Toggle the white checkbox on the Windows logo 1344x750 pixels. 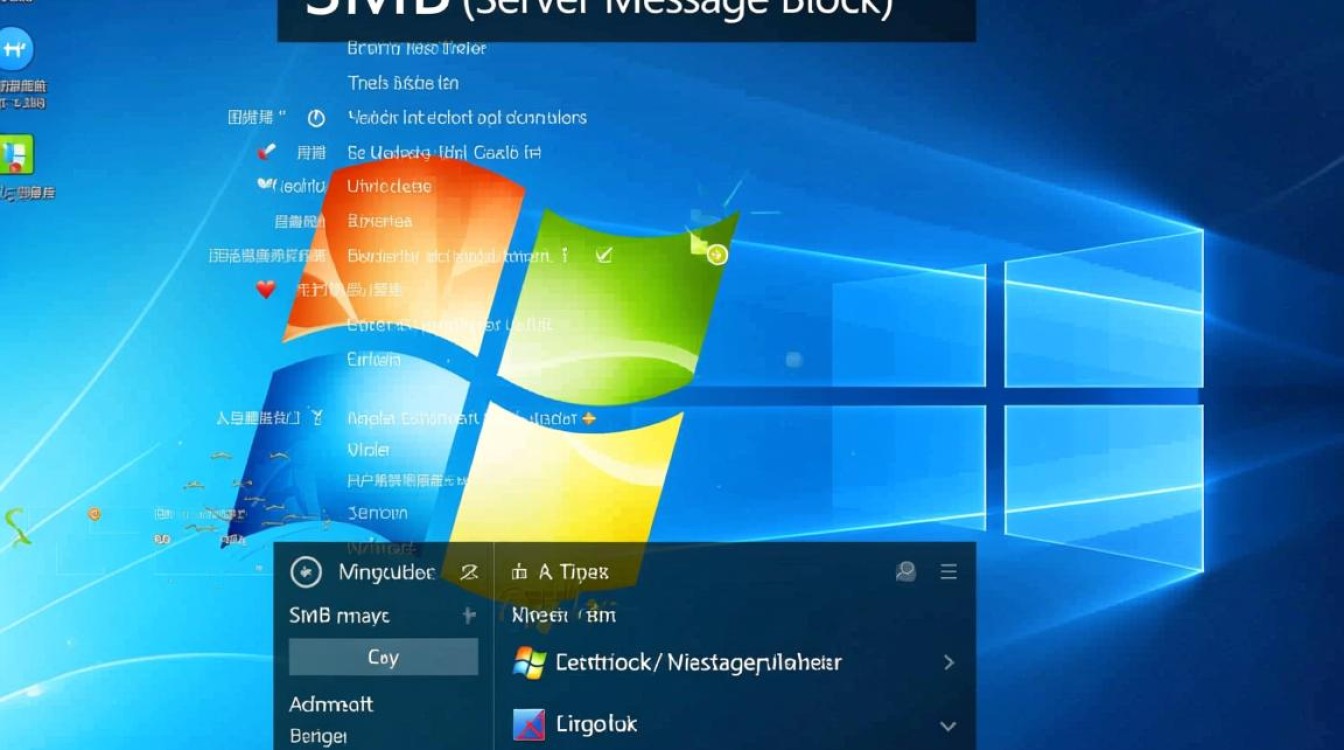603,255
